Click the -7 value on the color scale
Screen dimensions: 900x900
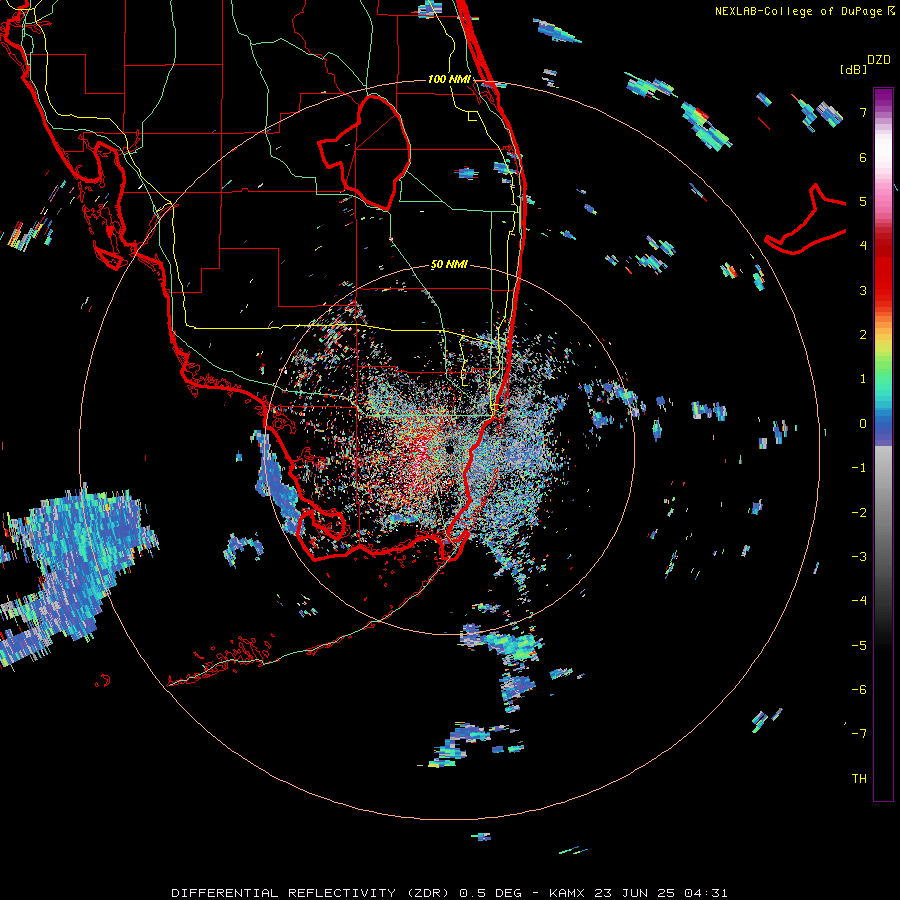click(x=859, y=734)
